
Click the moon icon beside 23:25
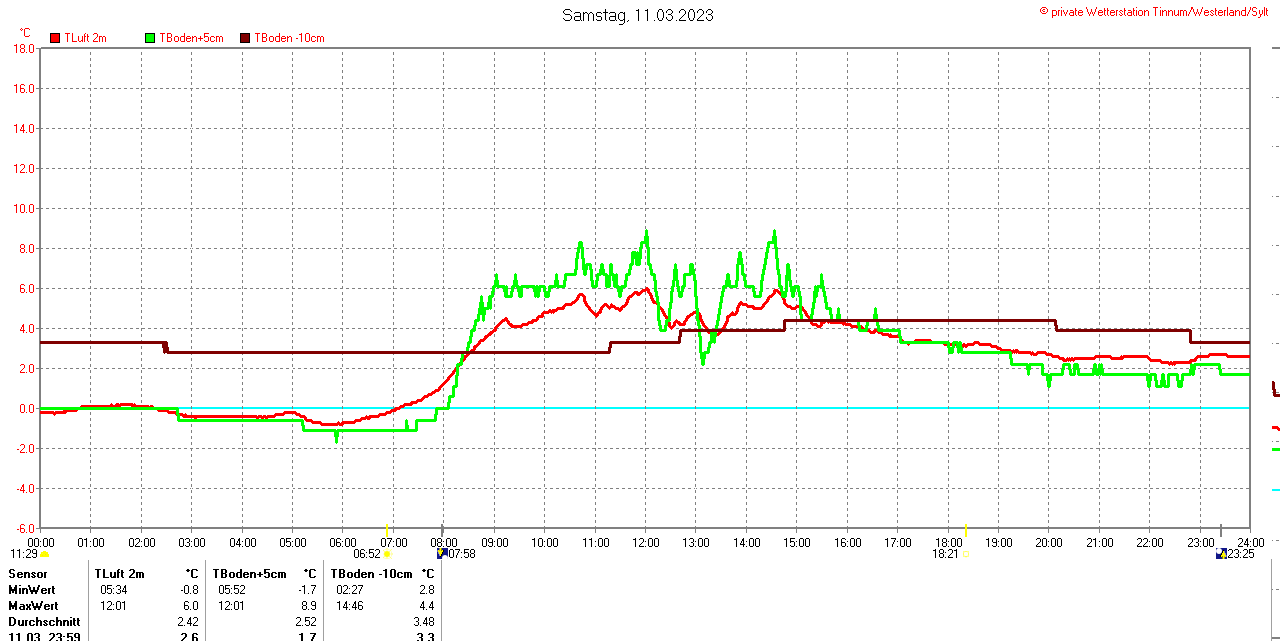point(1220,553)
